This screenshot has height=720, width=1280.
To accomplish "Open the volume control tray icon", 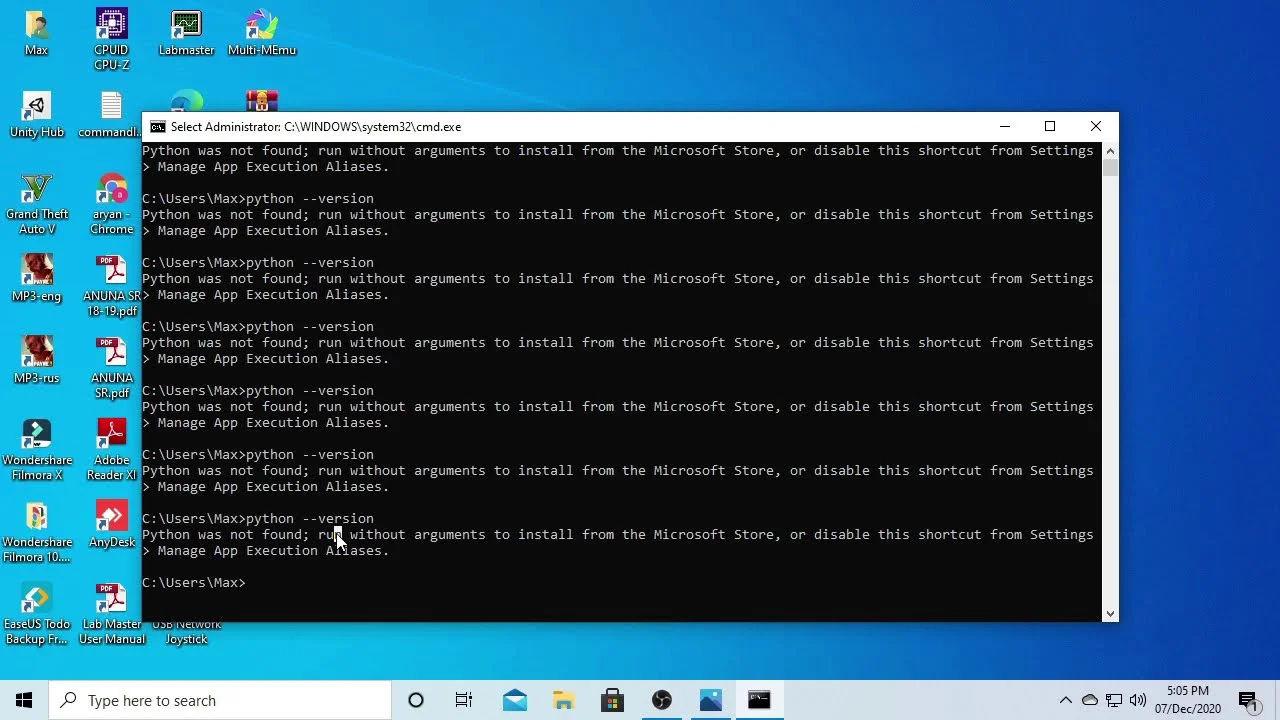I will [1137, 700].
